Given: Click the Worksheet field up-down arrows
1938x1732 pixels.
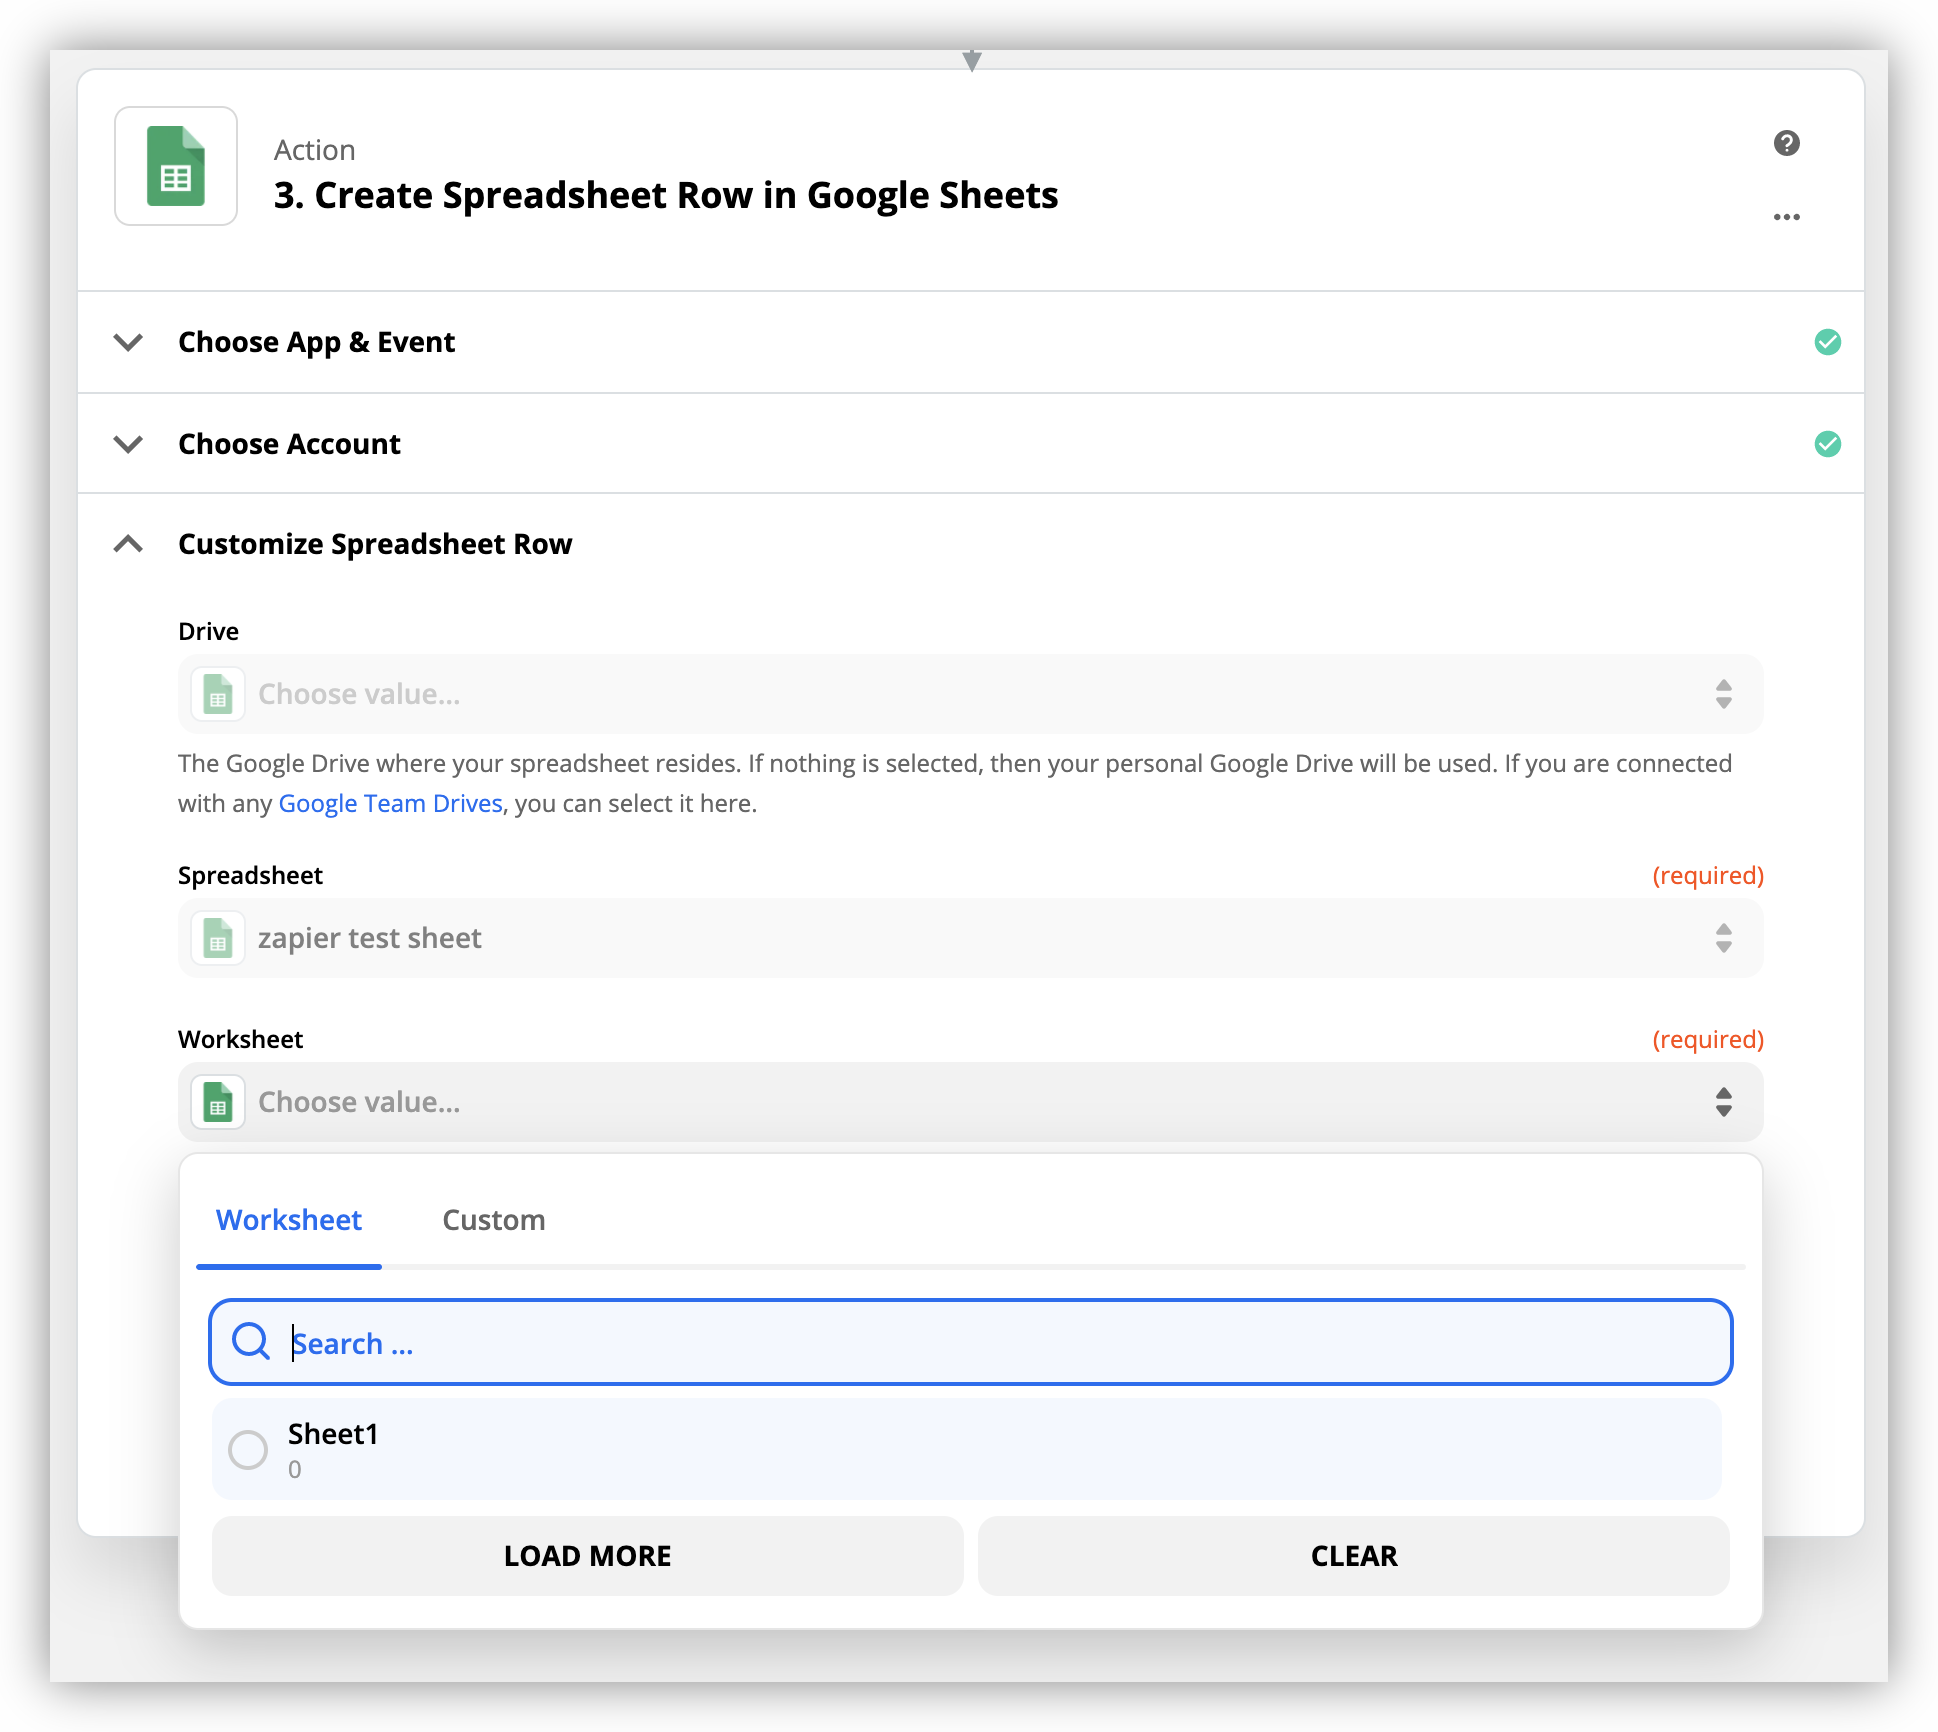Looking at the screenshot, I should 1723,1102.
